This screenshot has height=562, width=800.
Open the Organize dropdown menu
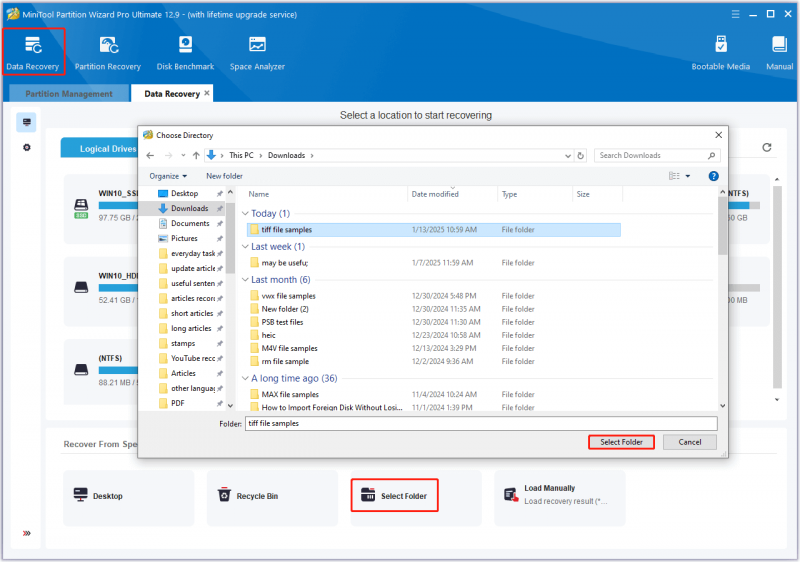click(168, 176)
